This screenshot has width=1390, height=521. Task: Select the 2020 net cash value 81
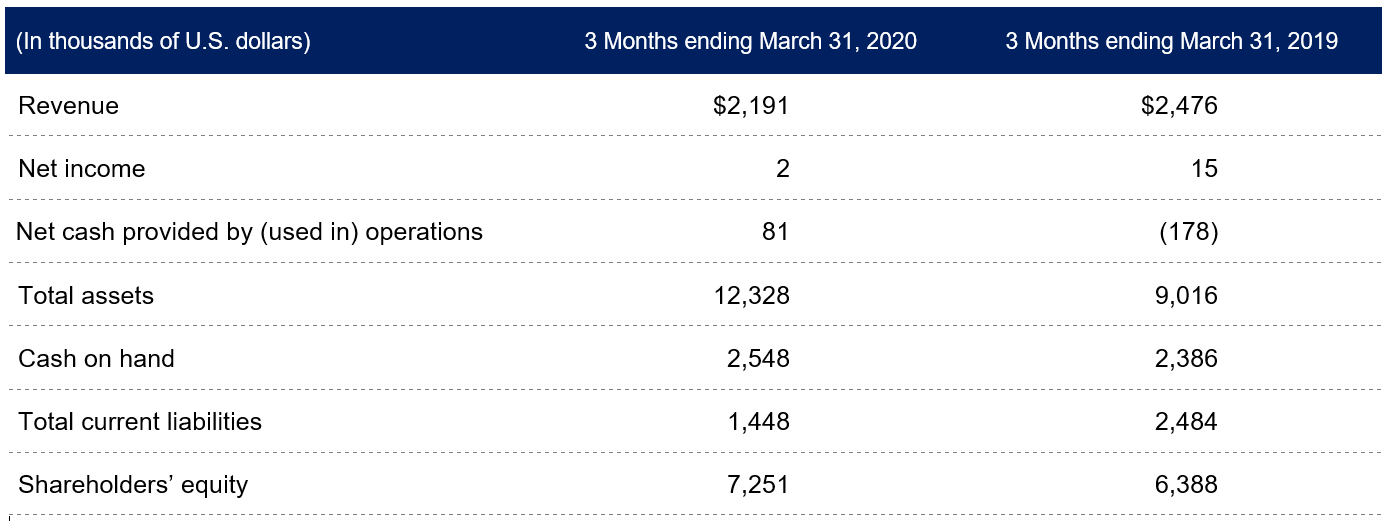point(775,232)
